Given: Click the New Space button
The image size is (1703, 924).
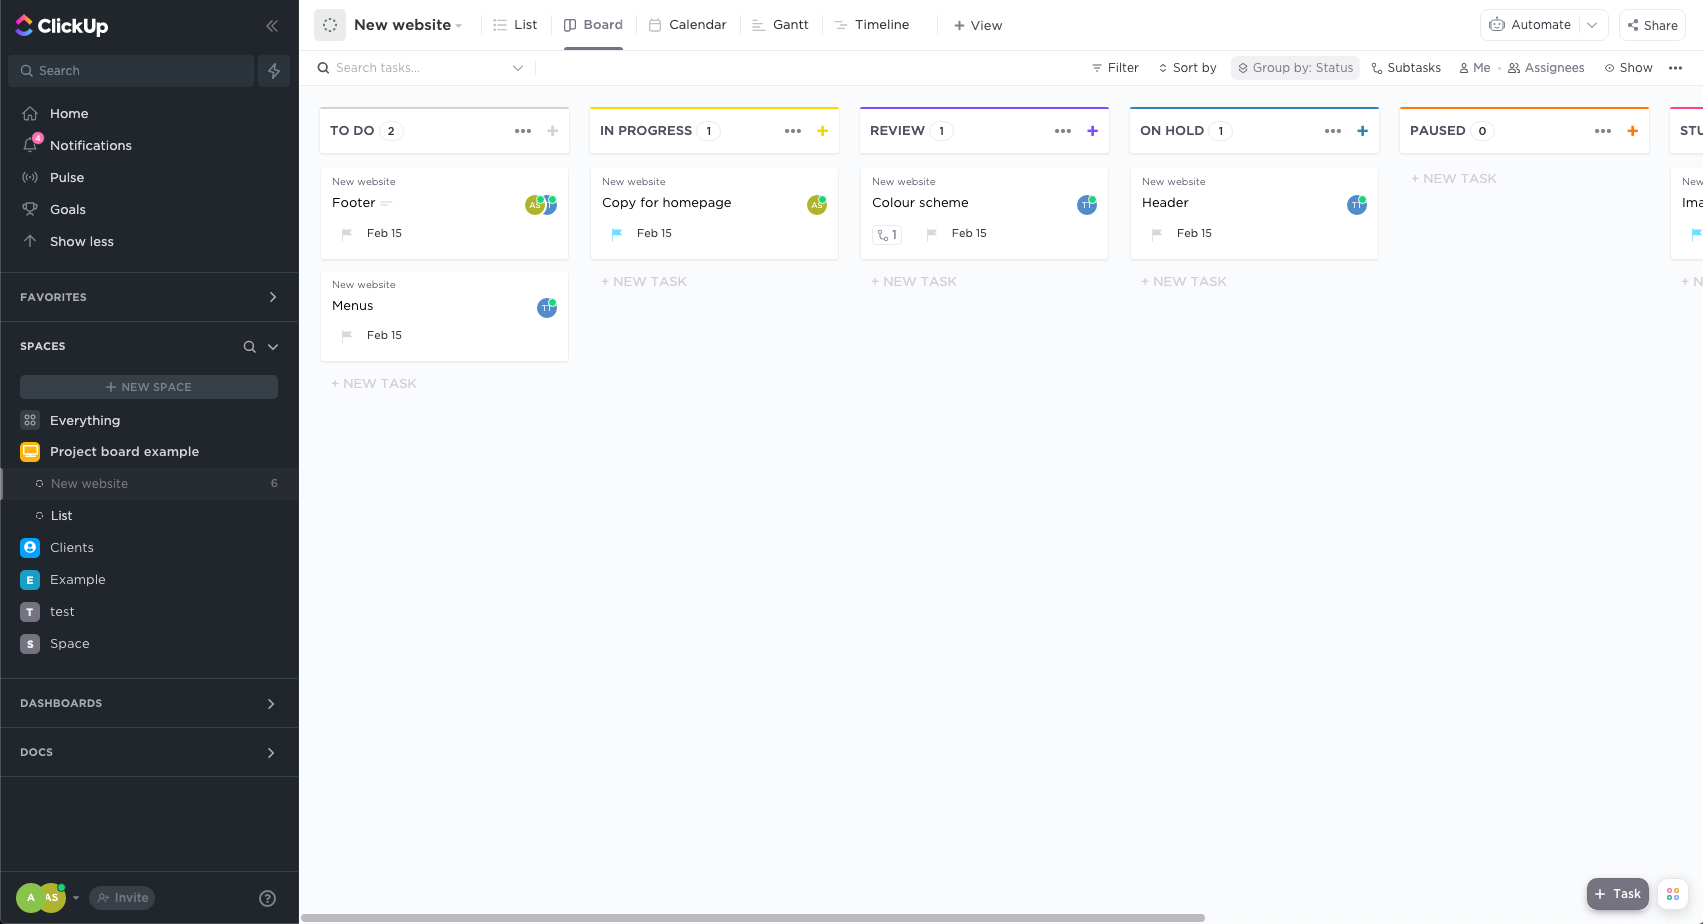Looking at the screenshot, I should click(149, 387).
